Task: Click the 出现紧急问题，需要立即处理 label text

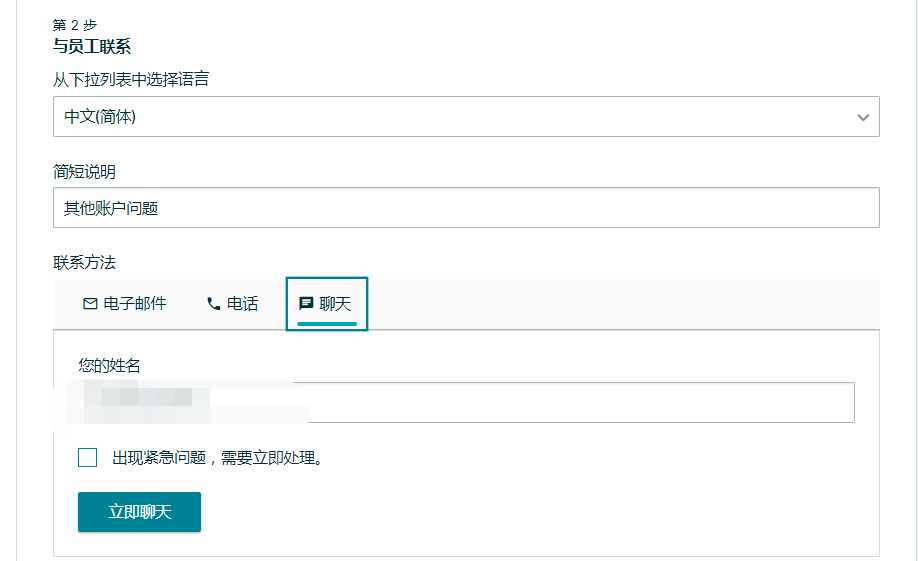Action: [x=218, y=458]
